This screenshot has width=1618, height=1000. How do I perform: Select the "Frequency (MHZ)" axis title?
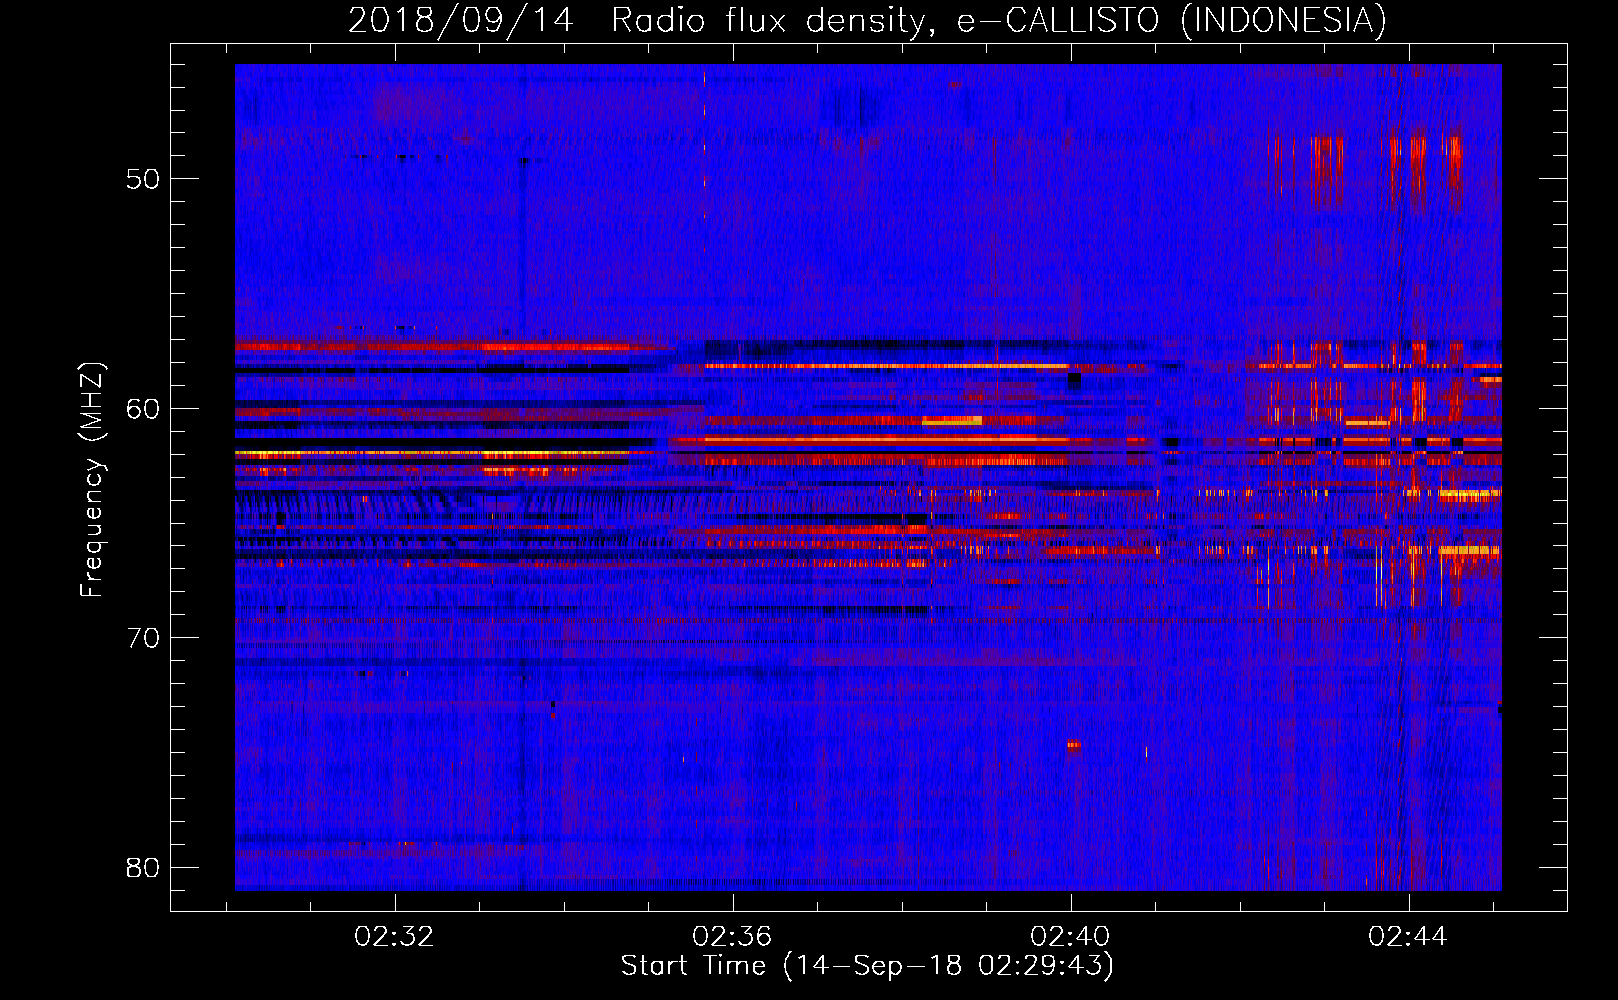[91, 480]
